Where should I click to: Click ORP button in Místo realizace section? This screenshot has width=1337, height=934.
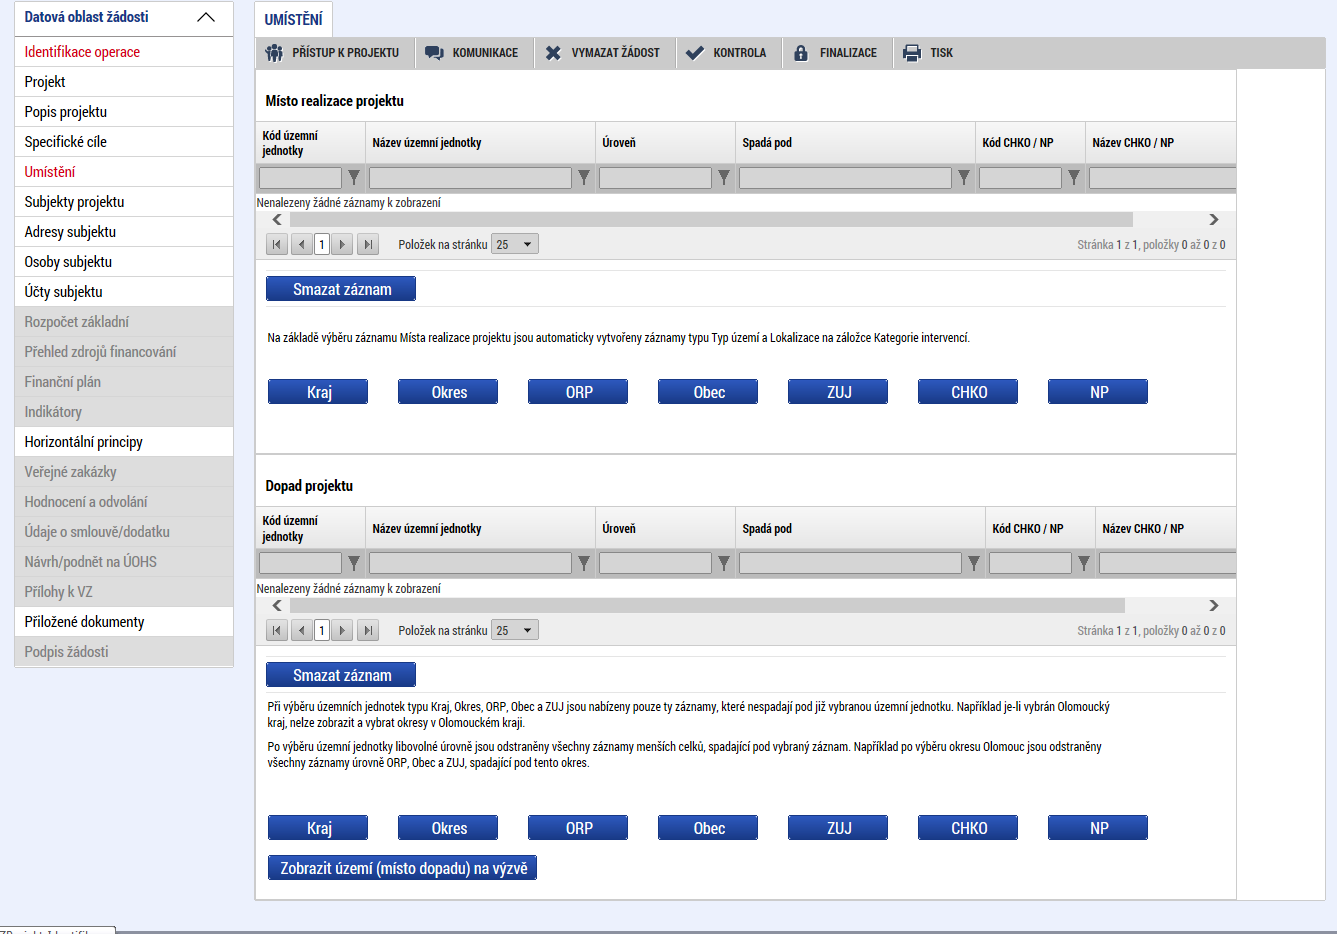578,392
